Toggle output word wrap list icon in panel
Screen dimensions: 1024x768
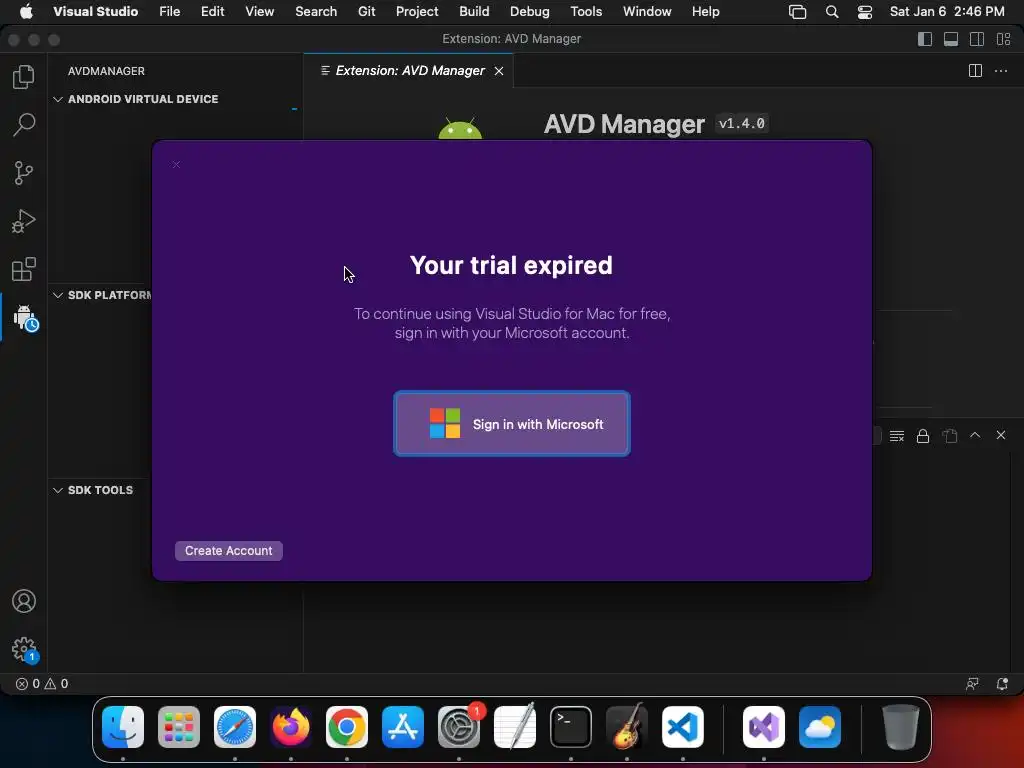point(897,436)
